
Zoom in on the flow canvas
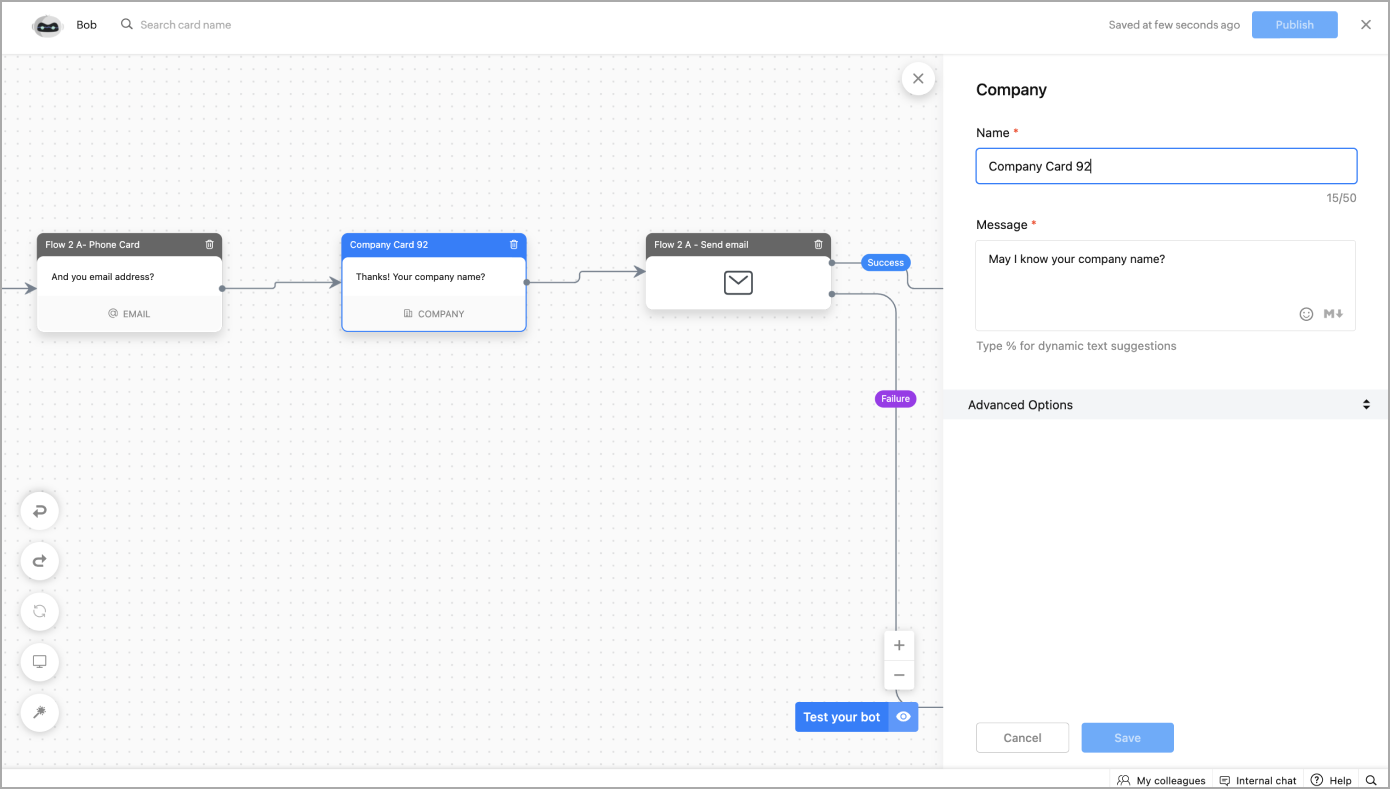tap(899, 645)
